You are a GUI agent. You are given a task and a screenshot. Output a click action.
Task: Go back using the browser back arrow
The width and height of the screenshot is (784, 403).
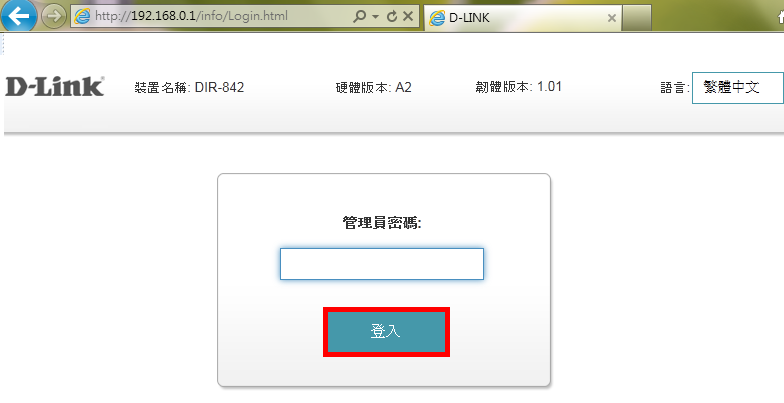18,16
